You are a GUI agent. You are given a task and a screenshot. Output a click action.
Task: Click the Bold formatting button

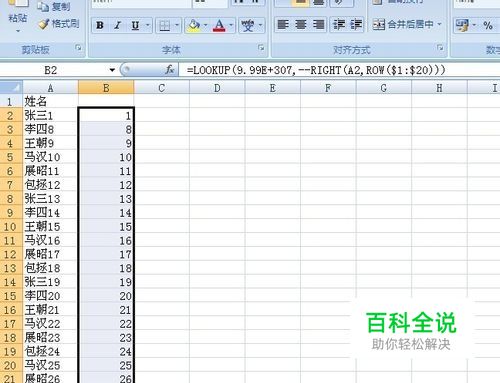point(100,25)
